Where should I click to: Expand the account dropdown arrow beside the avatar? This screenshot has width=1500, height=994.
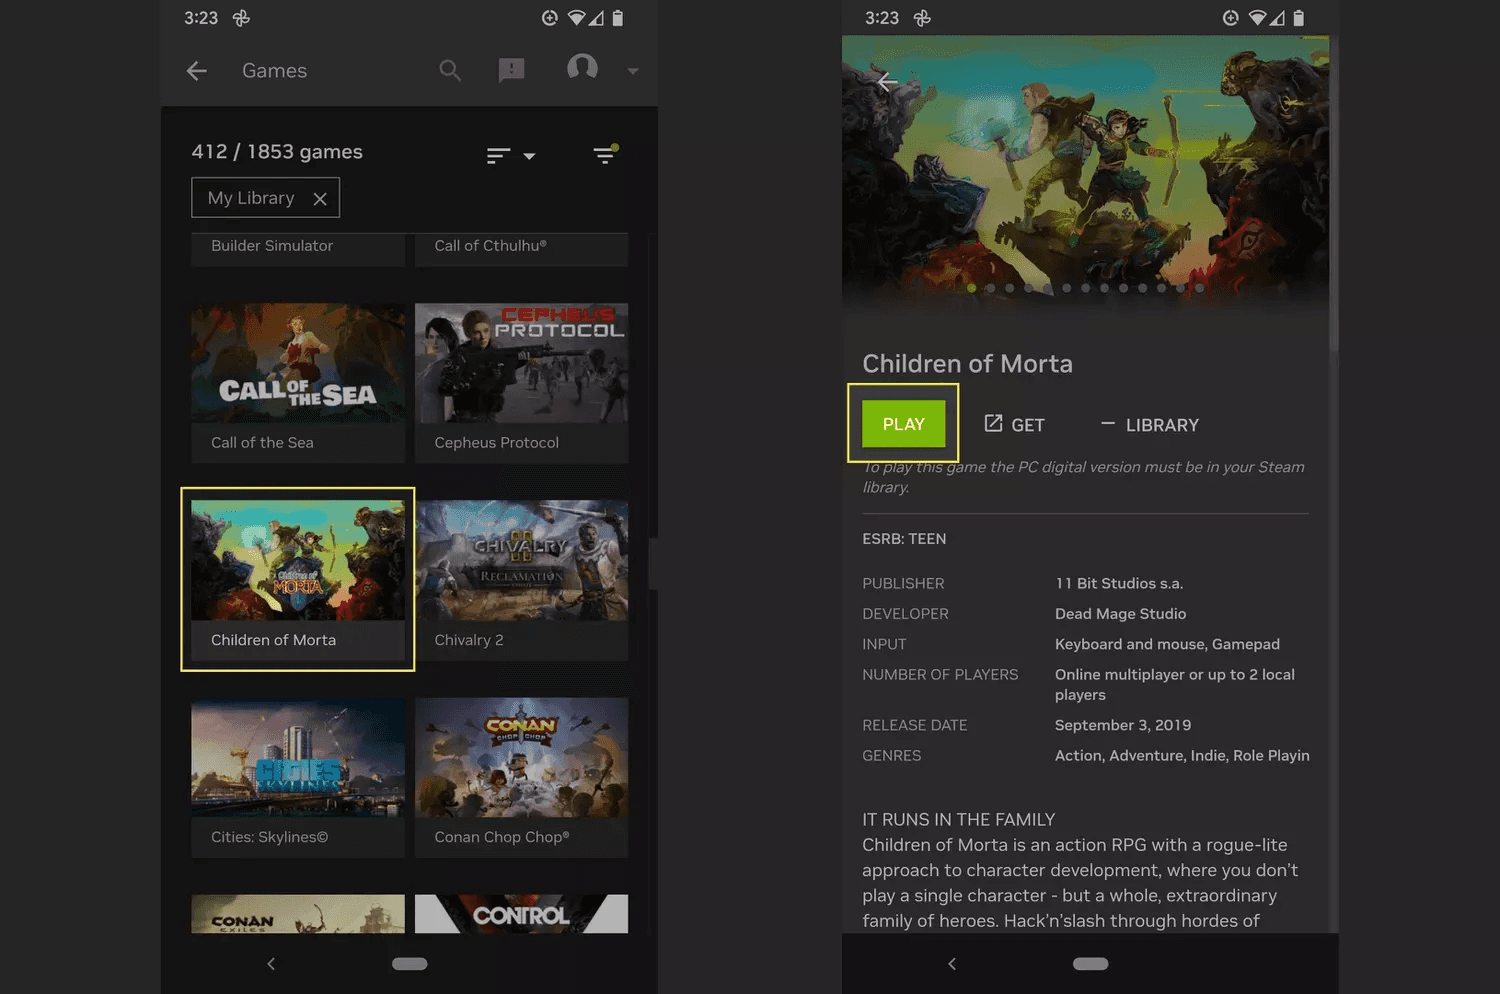pyautogui.click(x=631, y=71)
